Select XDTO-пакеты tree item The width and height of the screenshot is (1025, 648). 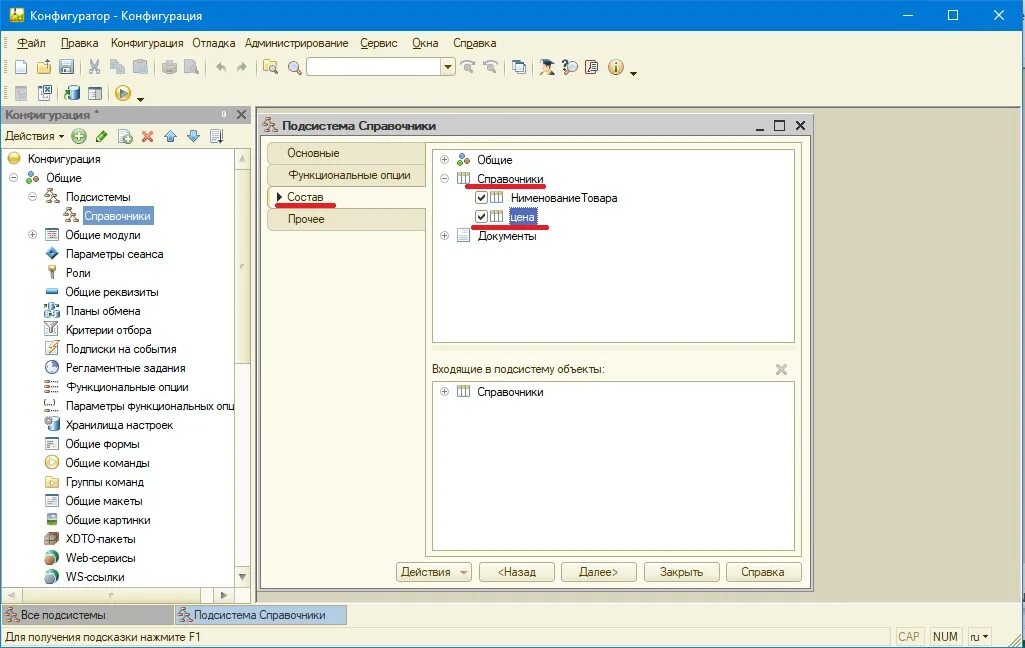[101, 539]
